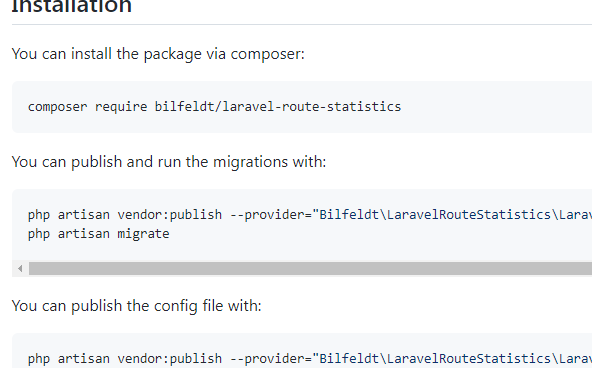Click the 'php artisan migrate' line
Viewport: 592px width, 368px height.
coord(99,234)
